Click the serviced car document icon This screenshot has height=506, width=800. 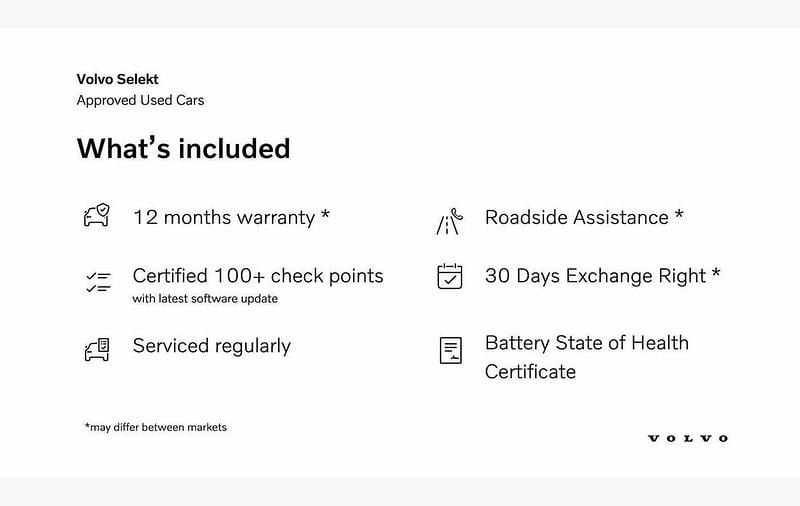pyautogui.click(x=96, y=349)
